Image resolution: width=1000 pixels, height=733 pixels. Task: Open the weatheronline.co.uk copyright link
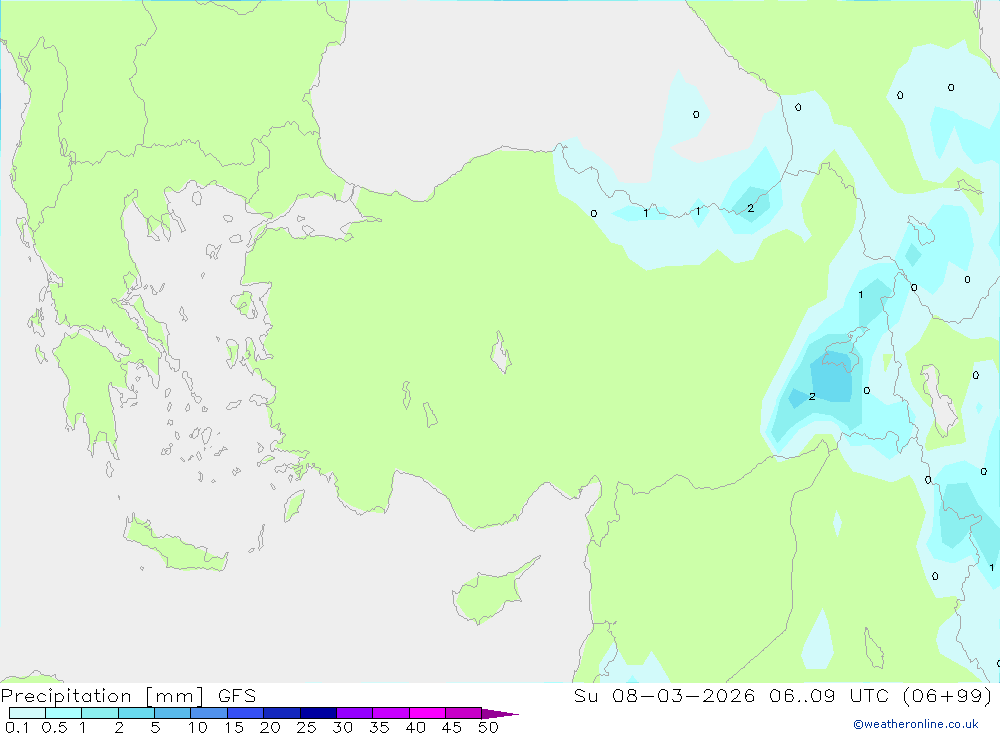pos(916,724)
